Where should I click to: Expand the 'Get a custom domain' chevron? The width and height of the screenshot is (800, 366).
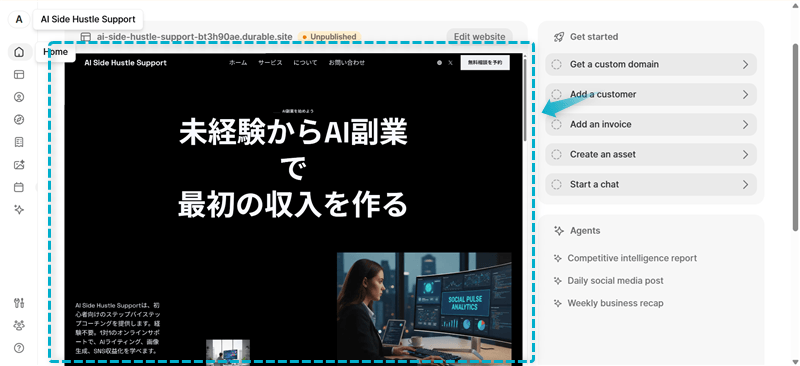pos(745,64)
